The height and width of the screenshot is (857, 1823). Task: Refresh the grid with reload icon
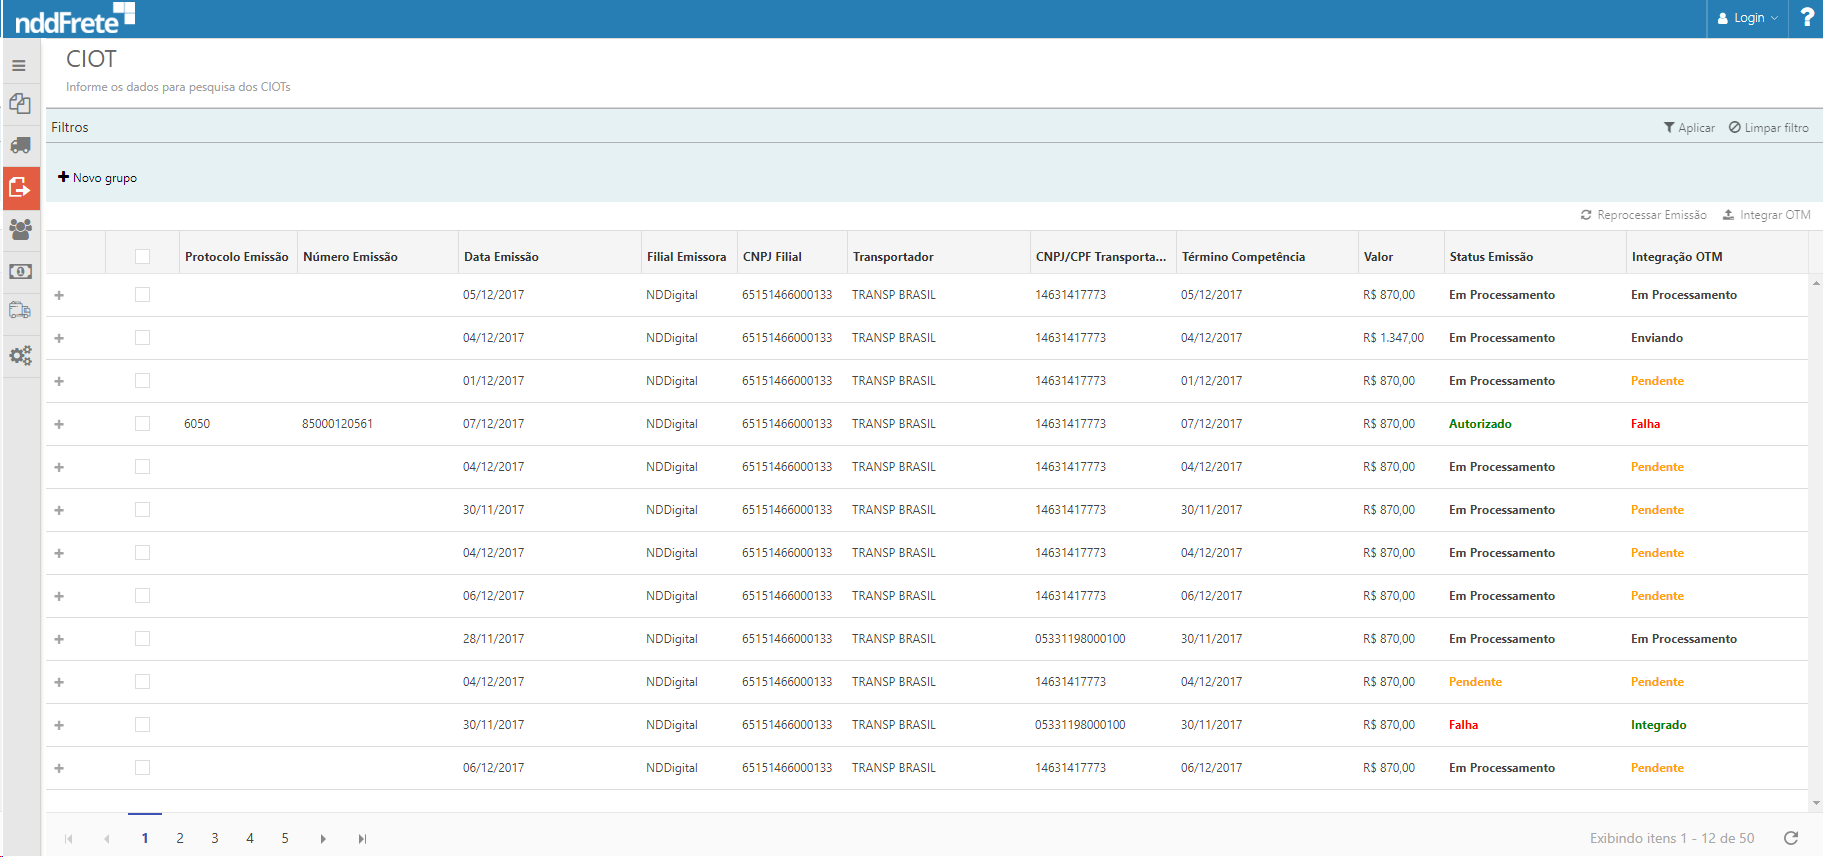coord(1790,838)
